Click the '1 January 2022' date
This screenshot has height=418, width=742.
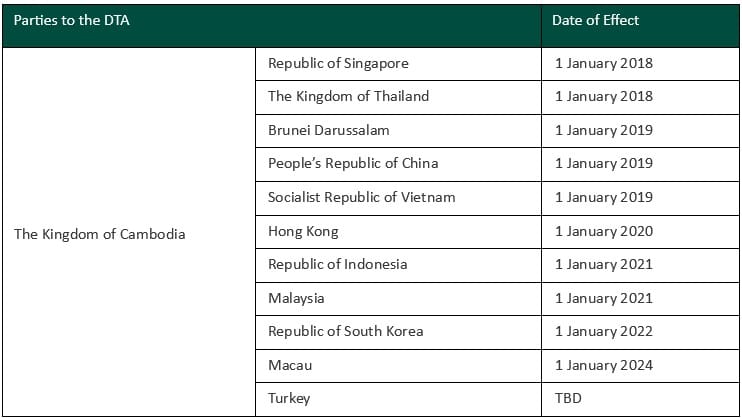coord(603,331)
